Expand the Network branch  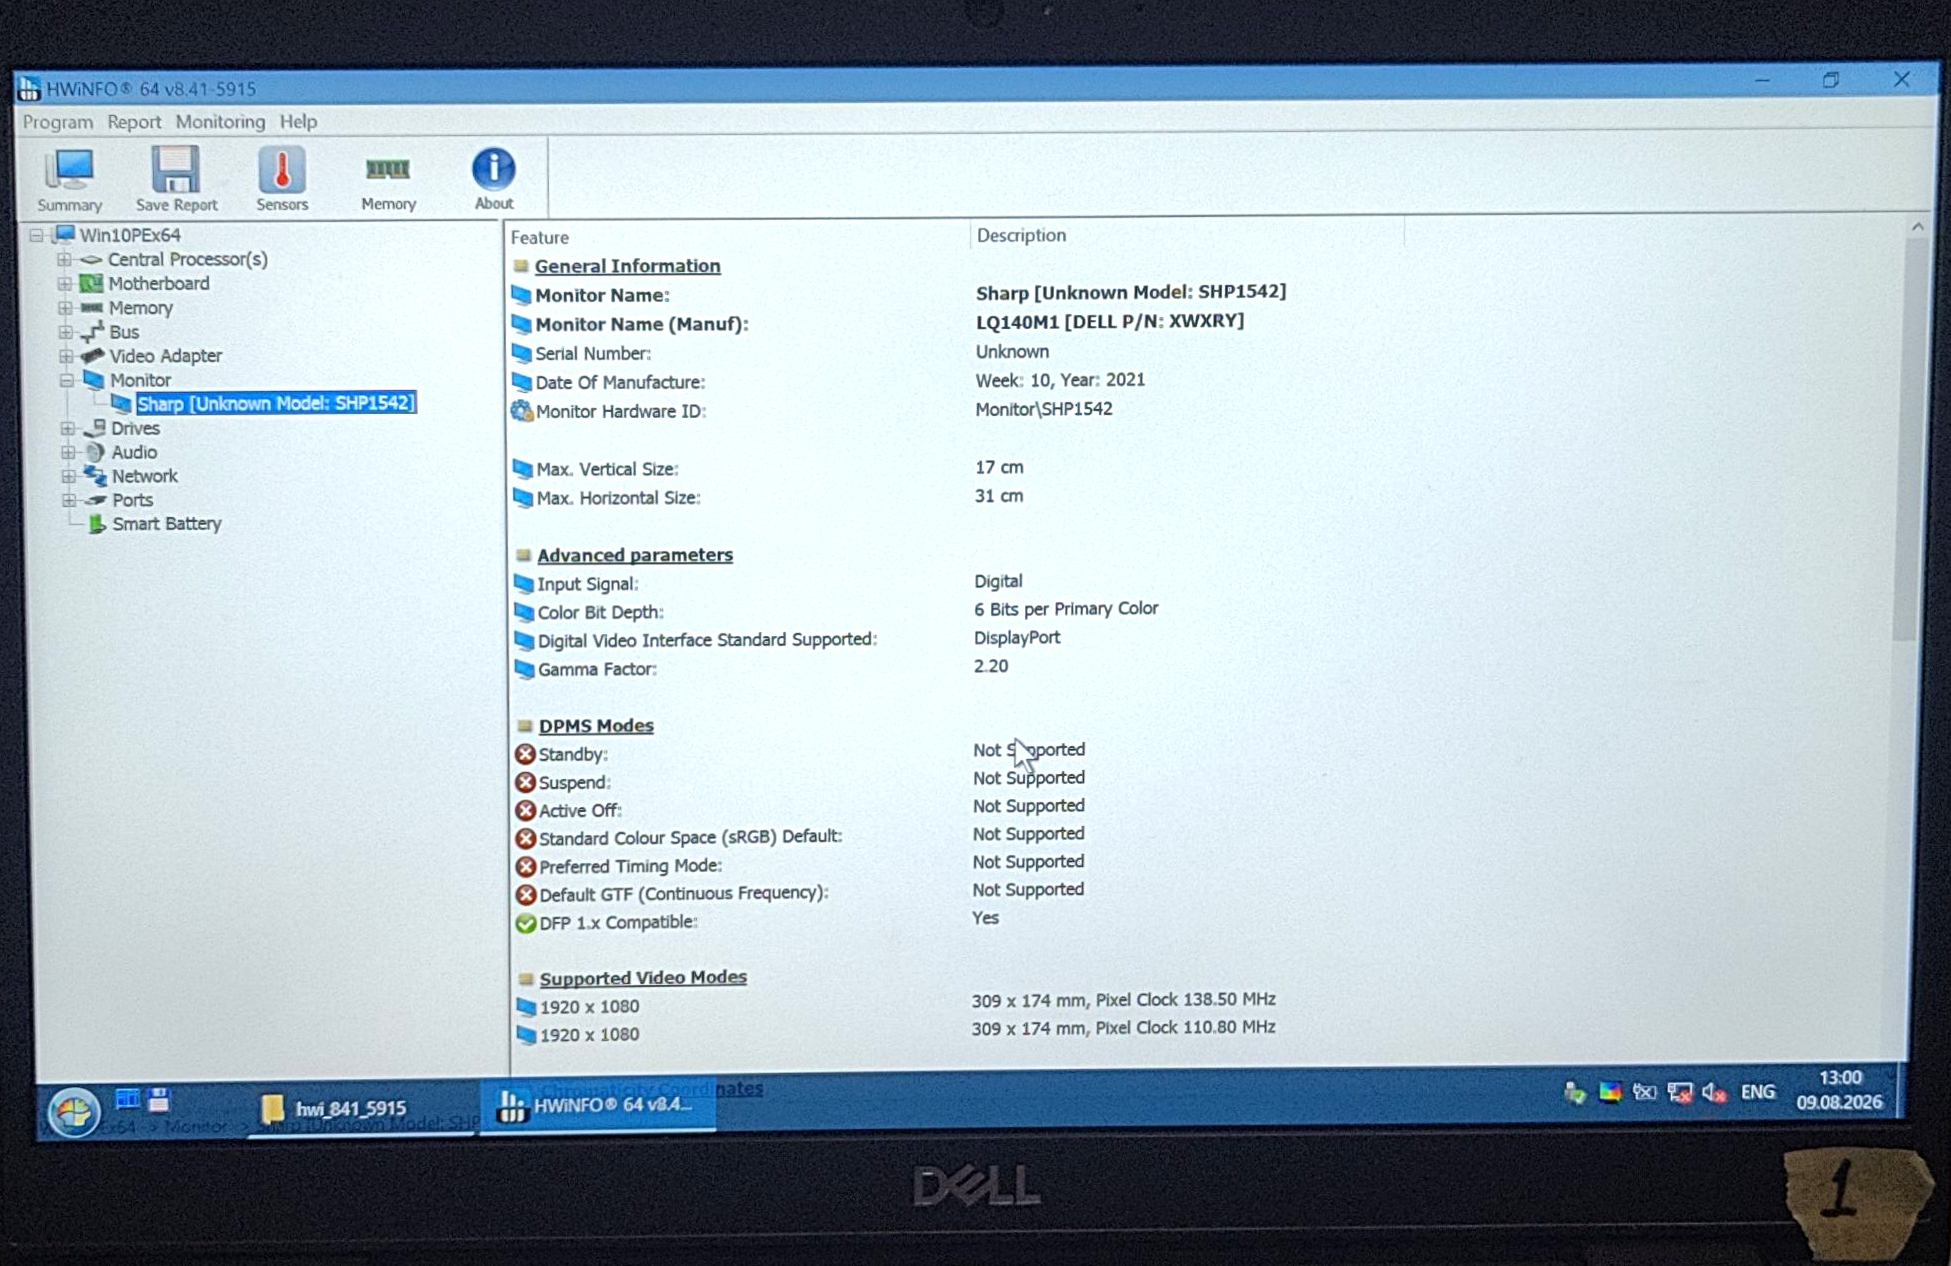pyautogui.click(x=68, y=476)
